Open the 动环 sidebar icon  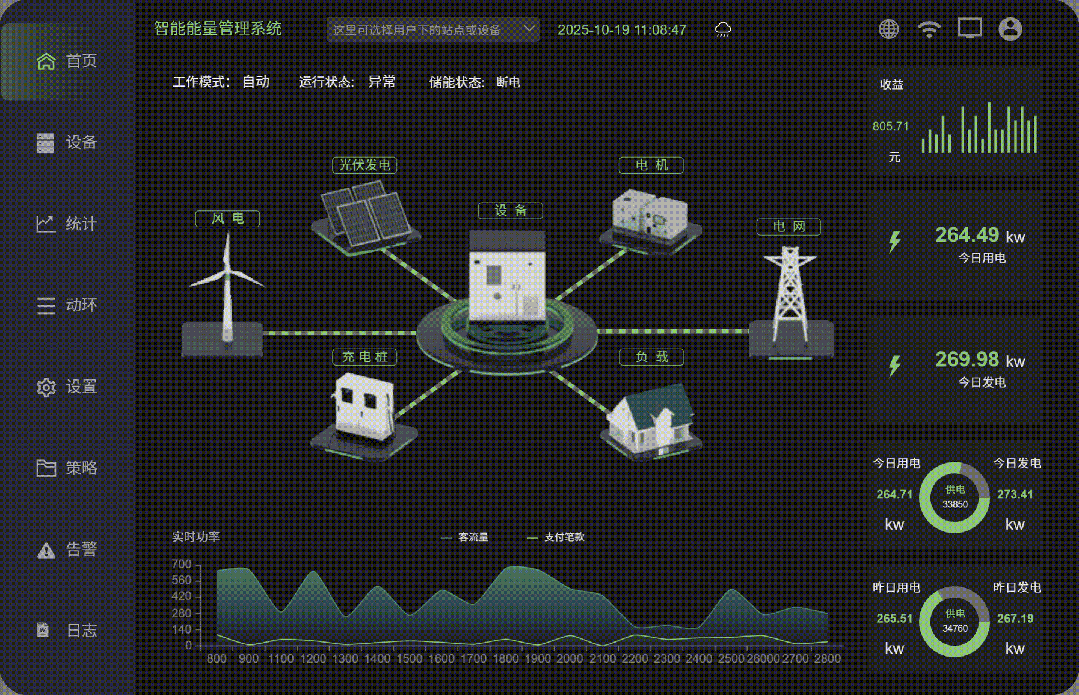[45, 305]
